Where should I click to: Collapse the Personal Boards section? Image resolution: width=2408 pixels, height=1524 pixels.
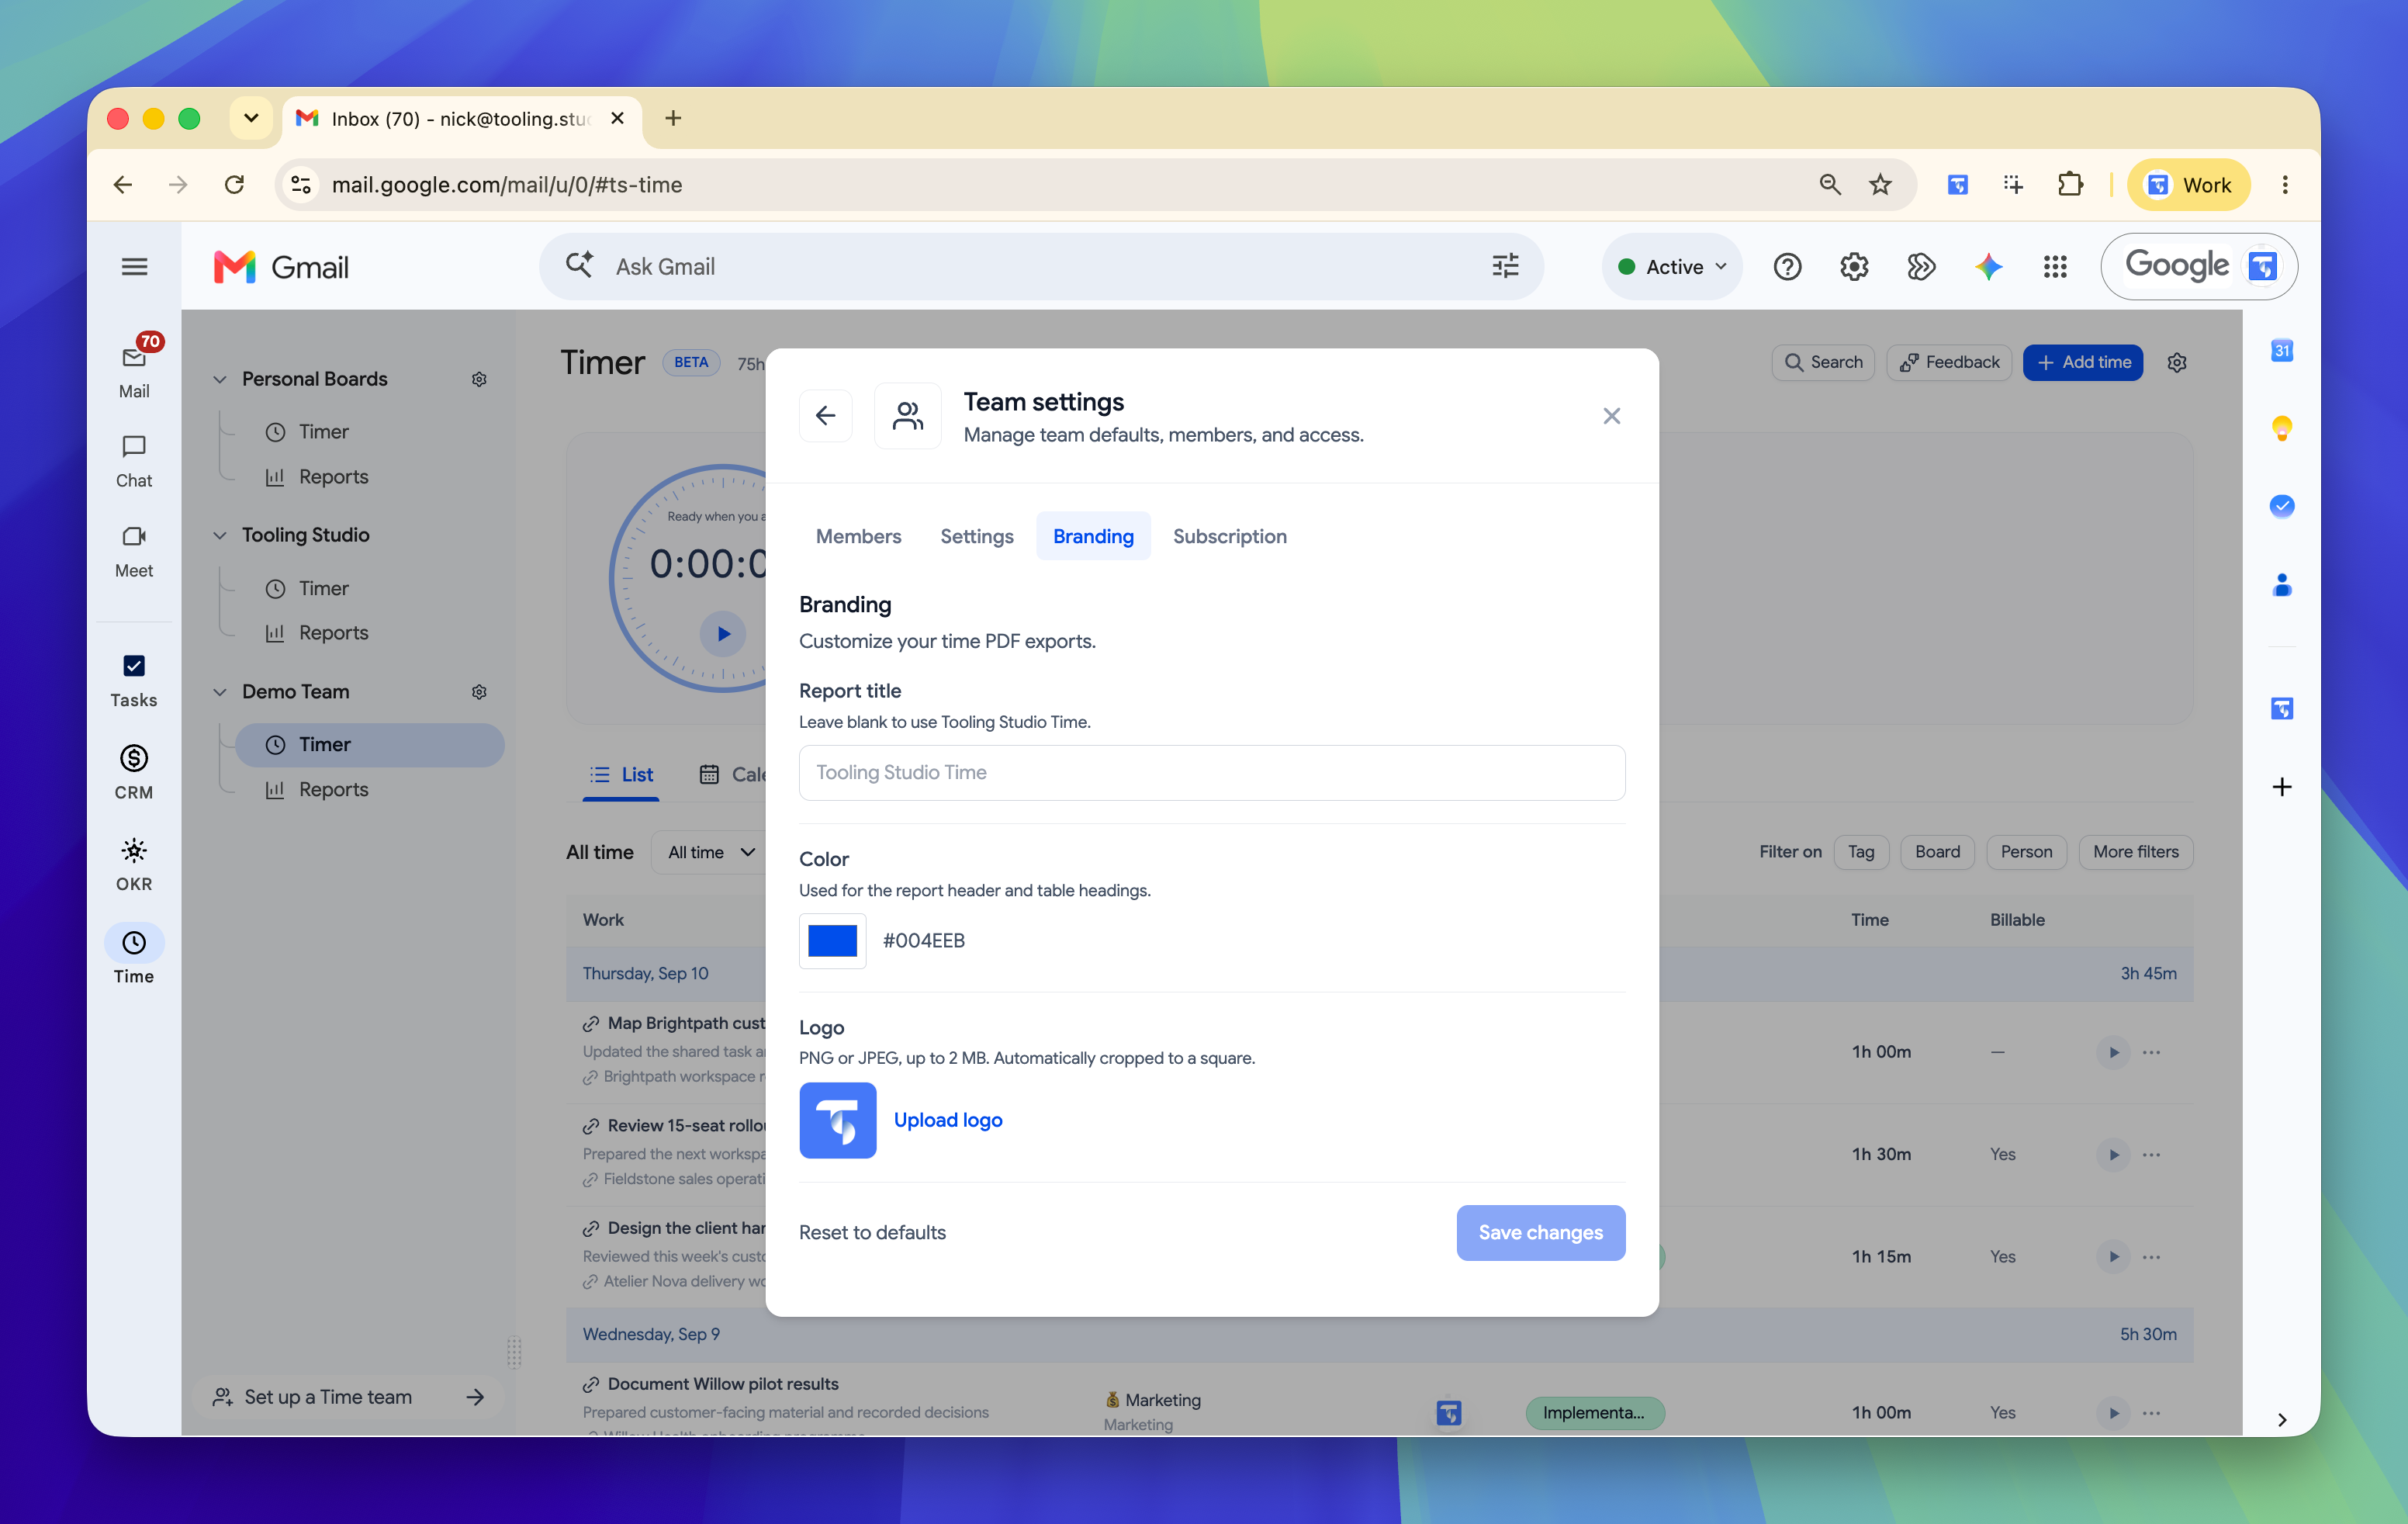[220, 379]
